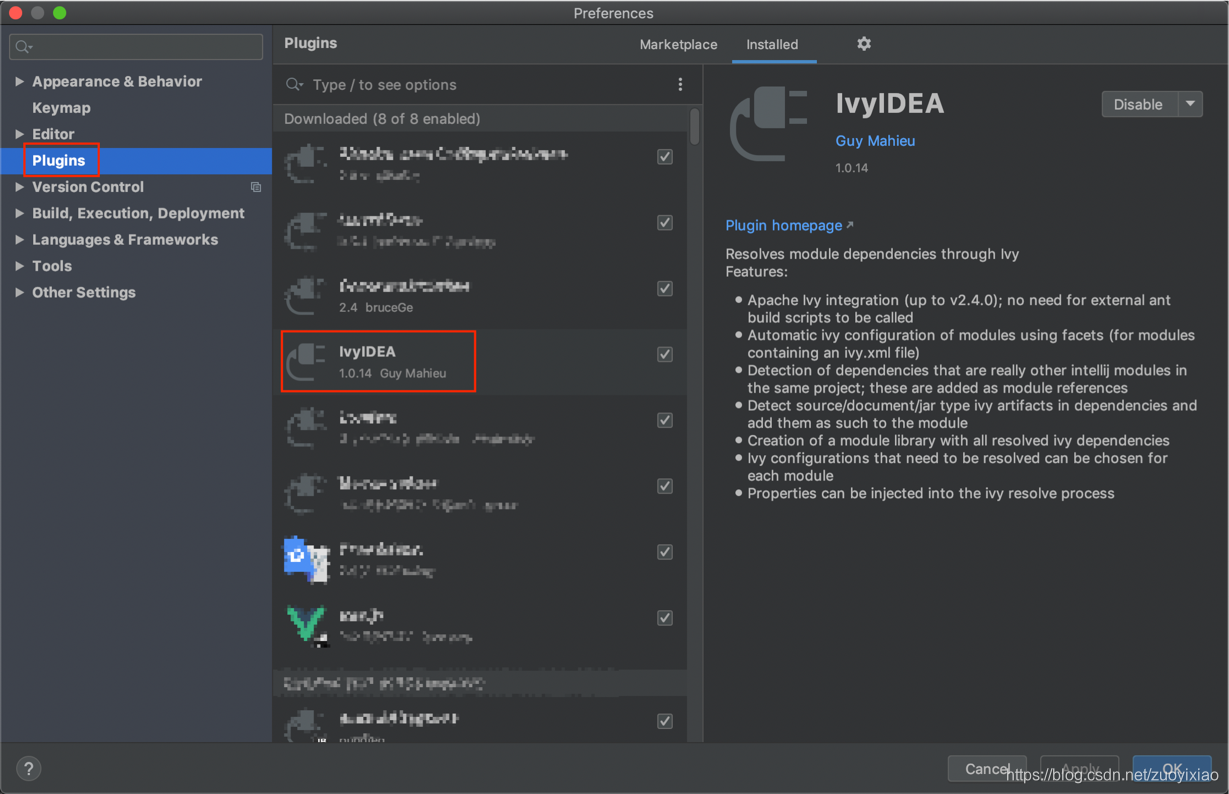The image size is (1229, 794).
Task: Expand the Version Control tree arrow
Action: (x=19, y=187)
